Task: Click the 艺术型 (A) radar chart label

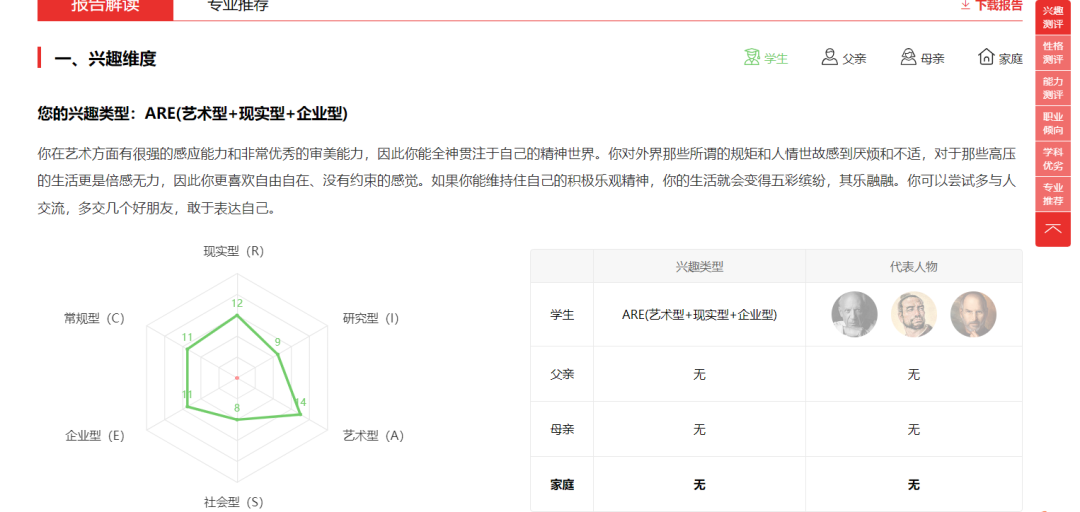Action: click(372, 435)
